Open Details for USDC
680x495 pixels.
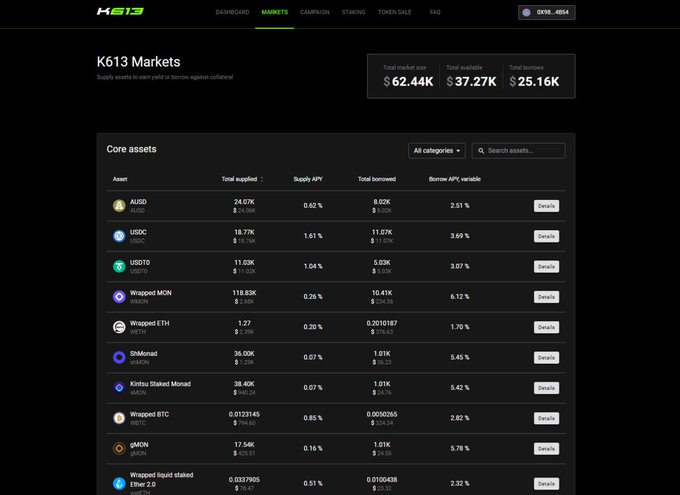coord(546,236)
